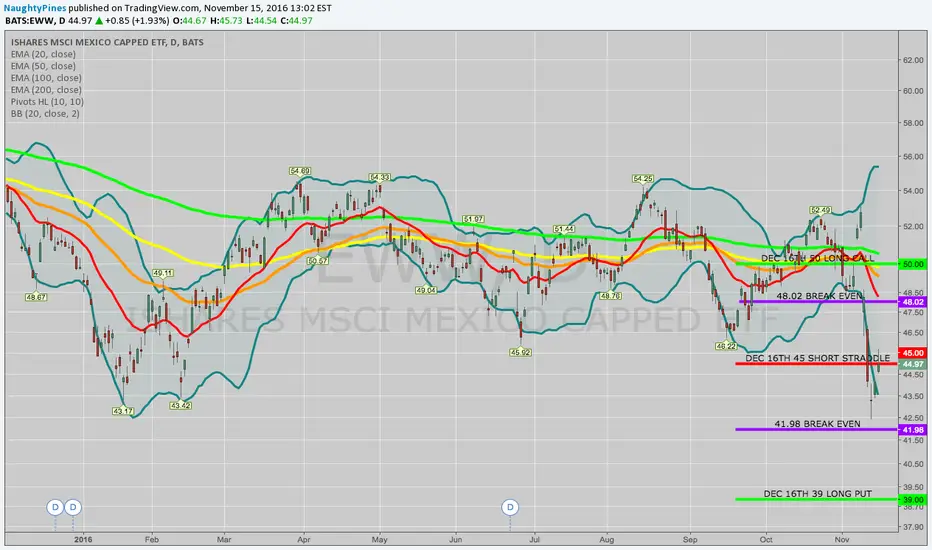932x550 pixels.
Task: Click the red 45.00 price axis tag
Action: [912, 353]
